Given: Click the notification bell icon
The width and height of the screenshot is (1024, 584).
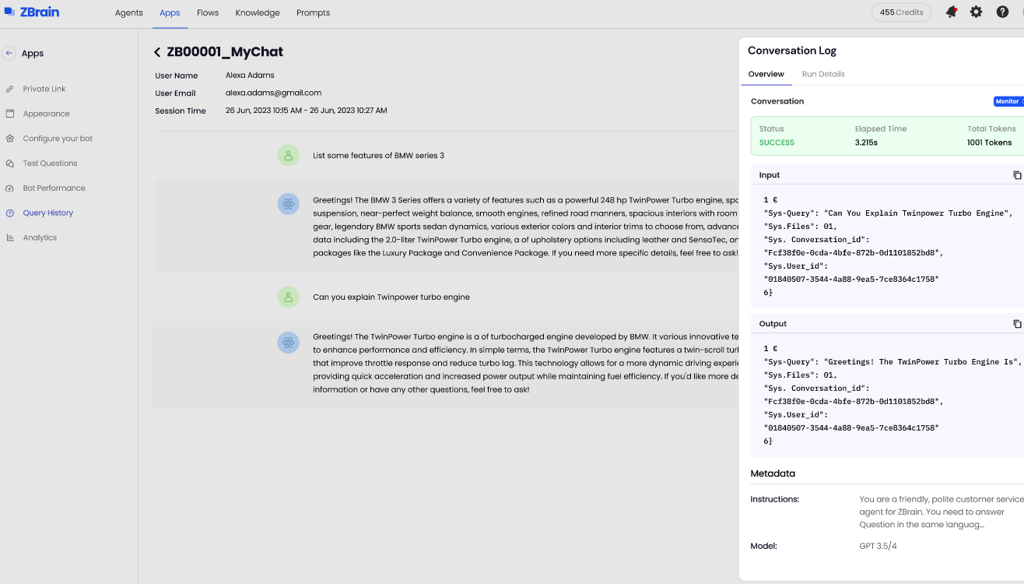Looking at the screenshot, I should click(951, 13).
